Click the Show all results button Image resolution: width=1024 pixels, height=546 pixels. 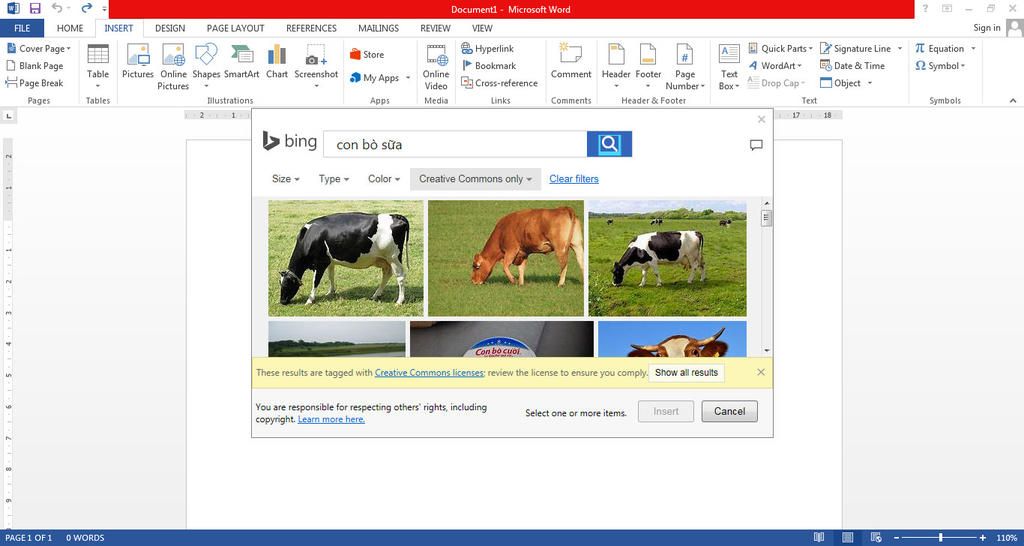pyautogui.click(x=686, y=372)
